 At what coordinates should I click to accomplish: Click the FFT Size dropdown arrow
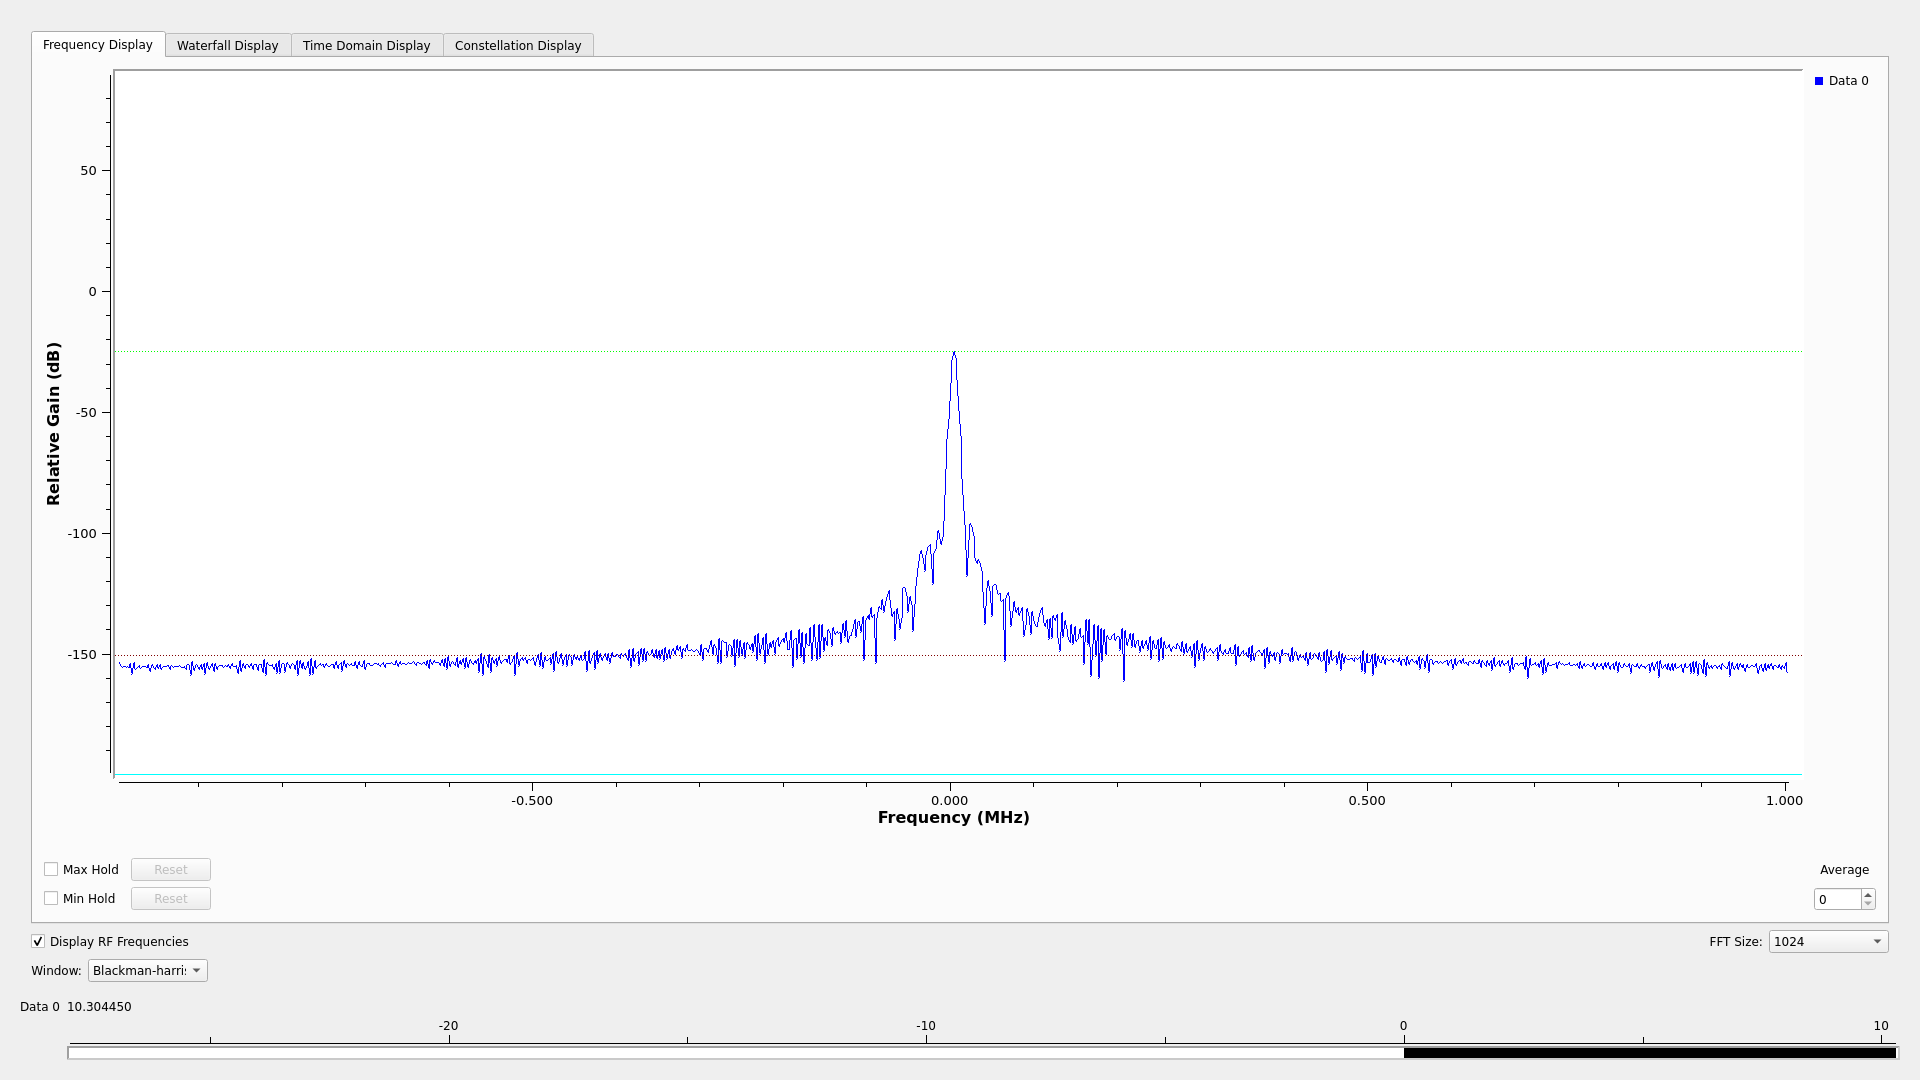[x=1877, y=942]
